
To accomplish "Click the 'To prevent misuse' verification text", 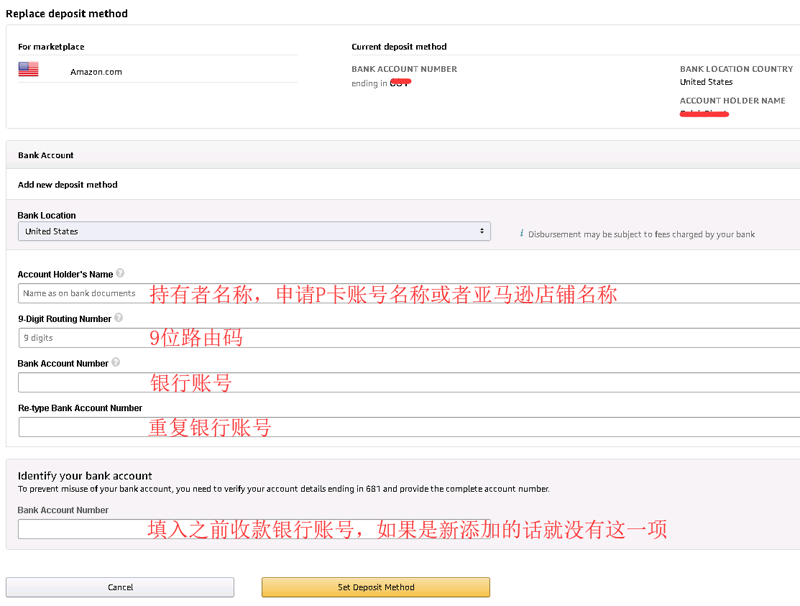I will (284, 489).
